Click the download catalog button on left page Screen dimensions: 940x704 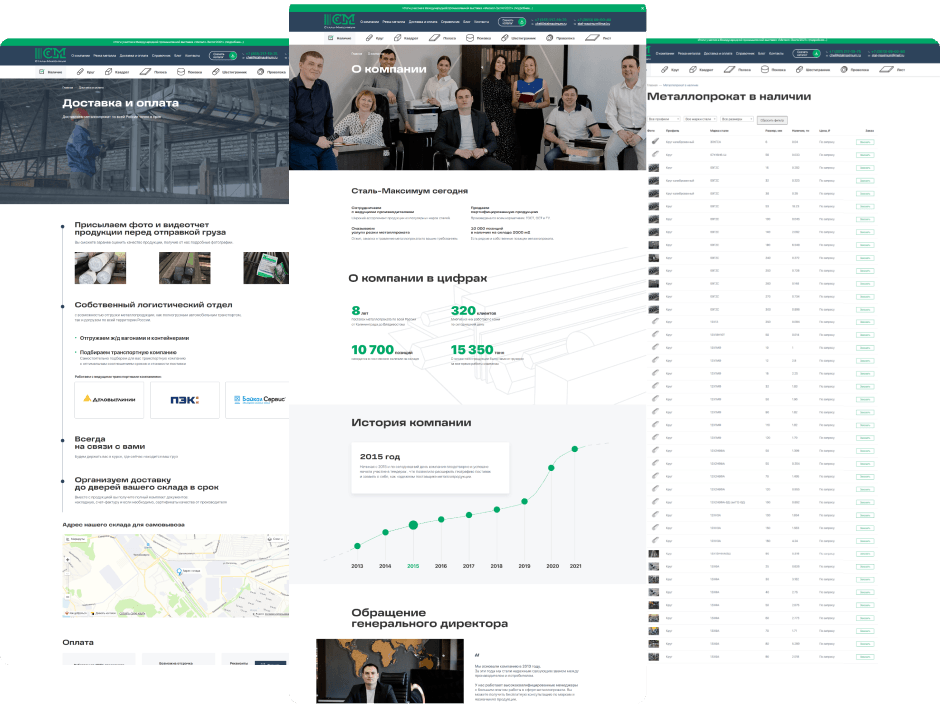click(x=223, y=55)
